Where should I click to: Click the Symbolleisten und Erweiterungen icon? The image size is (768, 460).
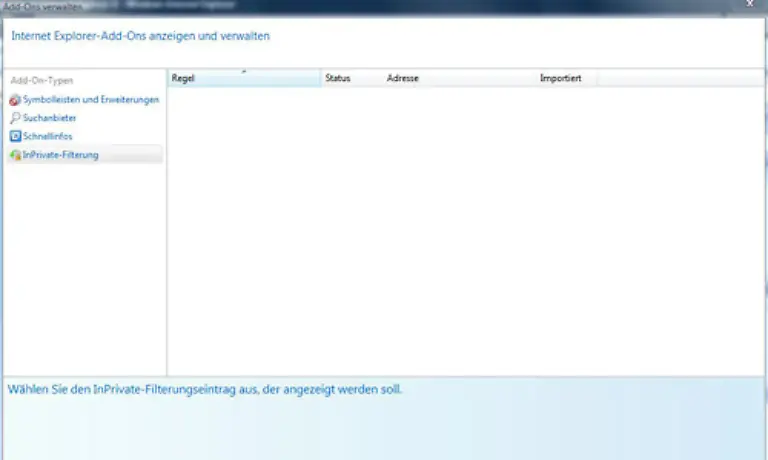coord(15,100)
